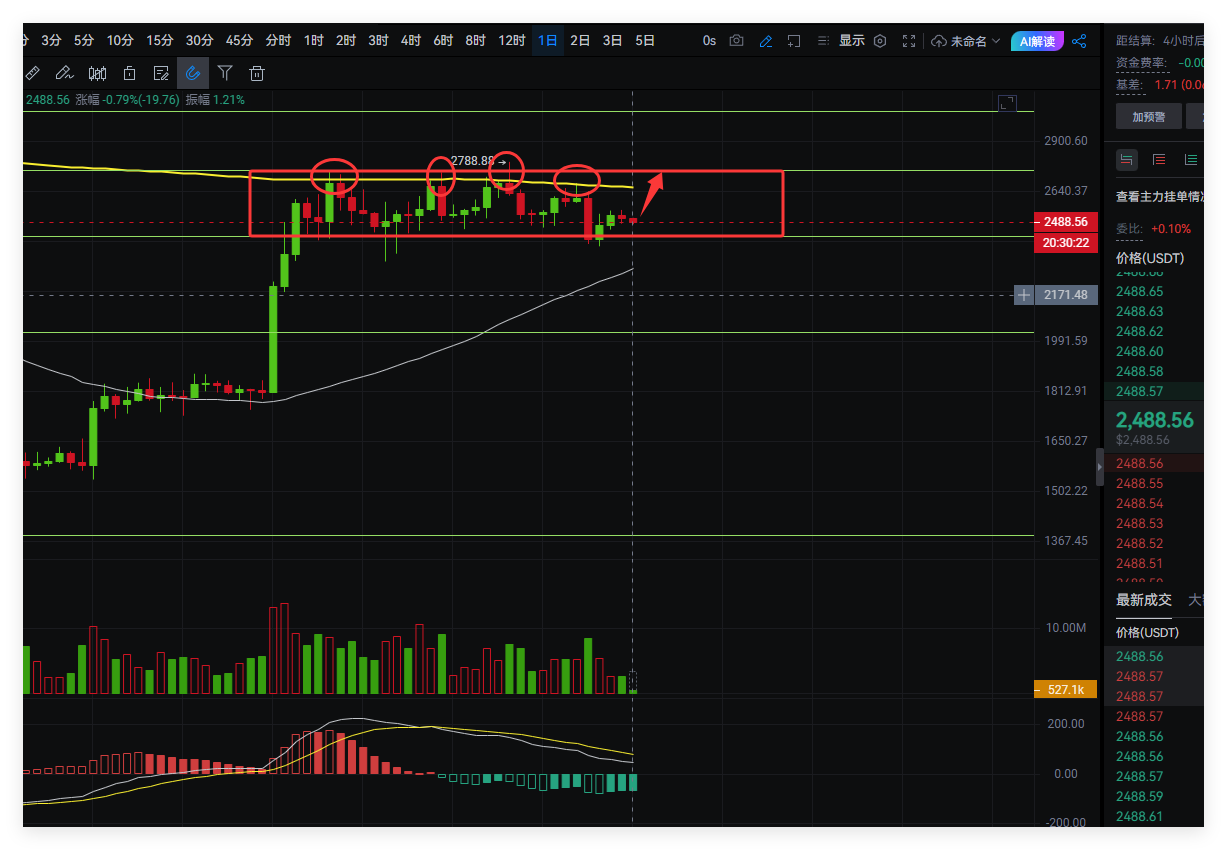The width and height of the screenshot is (1227, 850).
Task: Toggle the blue drawing pen mode
Action: pos(766,41)
